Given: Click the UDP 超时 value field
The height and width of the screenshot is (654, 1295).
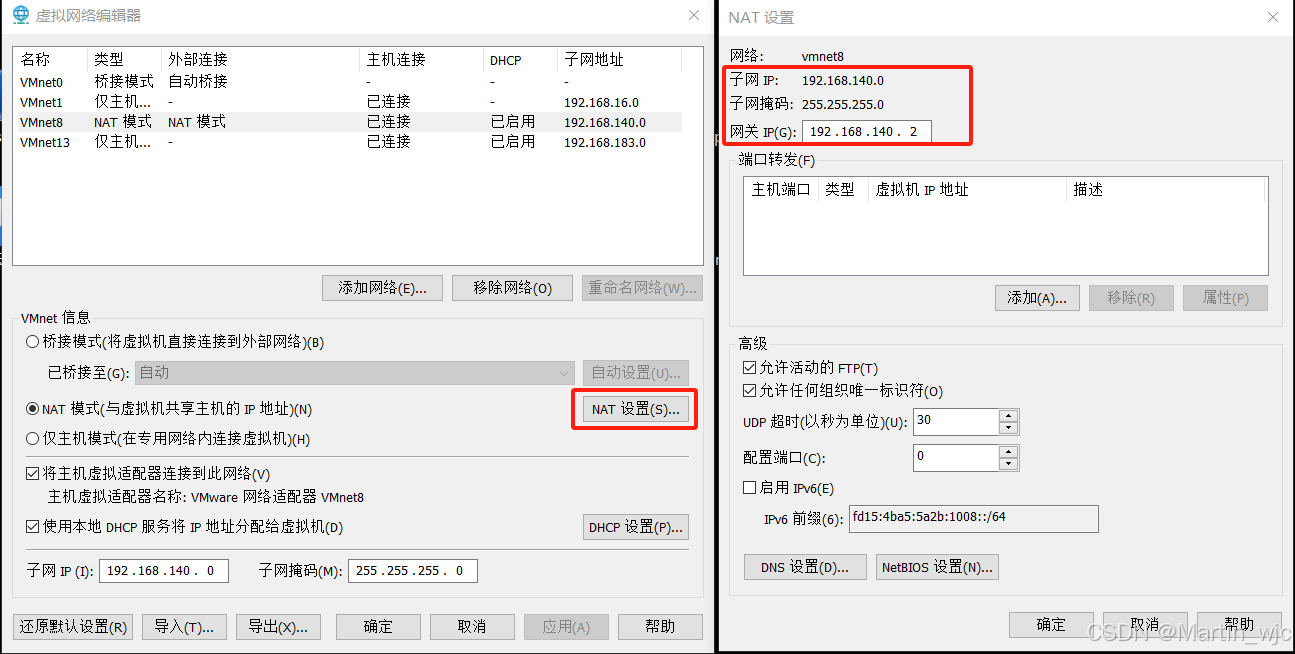Looking at the screenshot, I should click(956, 422).
